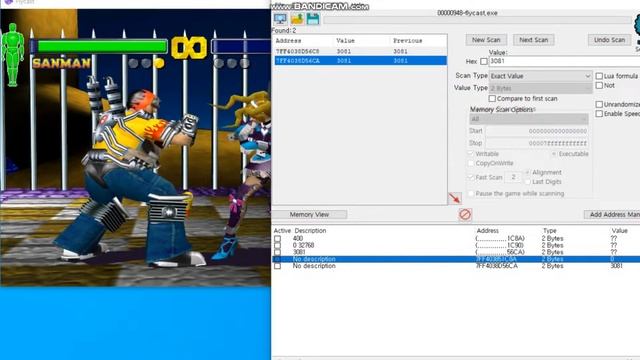Open the Value Type dropdown
This screenshot has height=360, width=640.
[x=540, y=88]
